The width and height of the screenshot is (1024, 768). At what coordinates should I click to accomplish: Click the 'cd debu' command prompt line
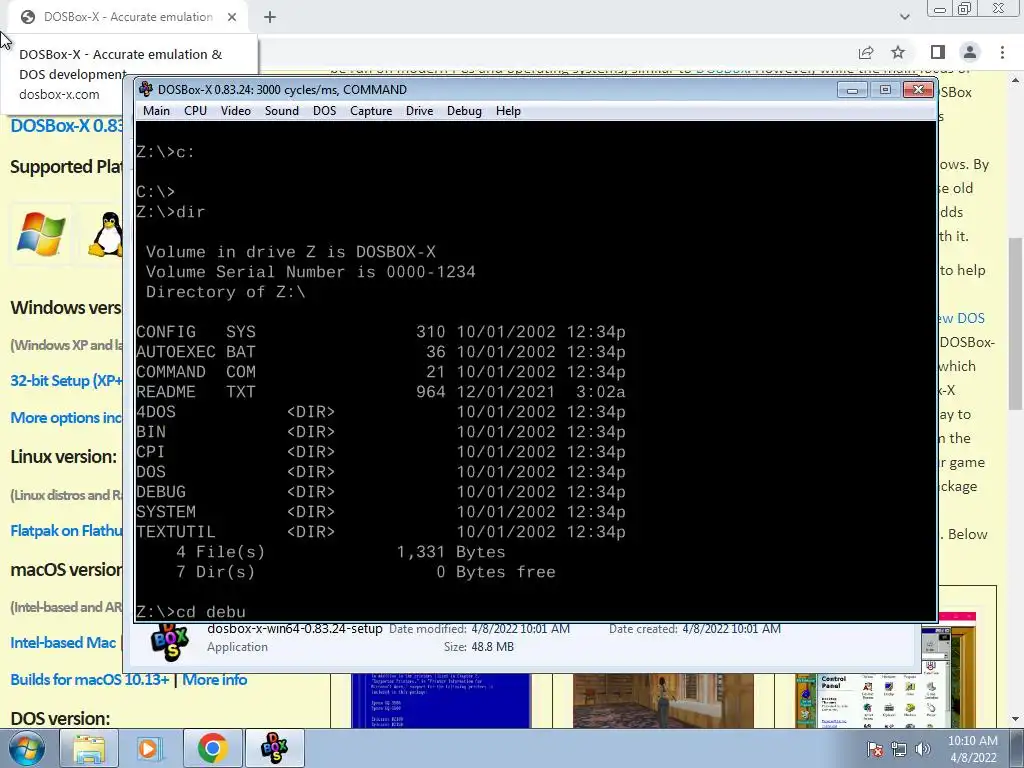(x=191, y=612)
